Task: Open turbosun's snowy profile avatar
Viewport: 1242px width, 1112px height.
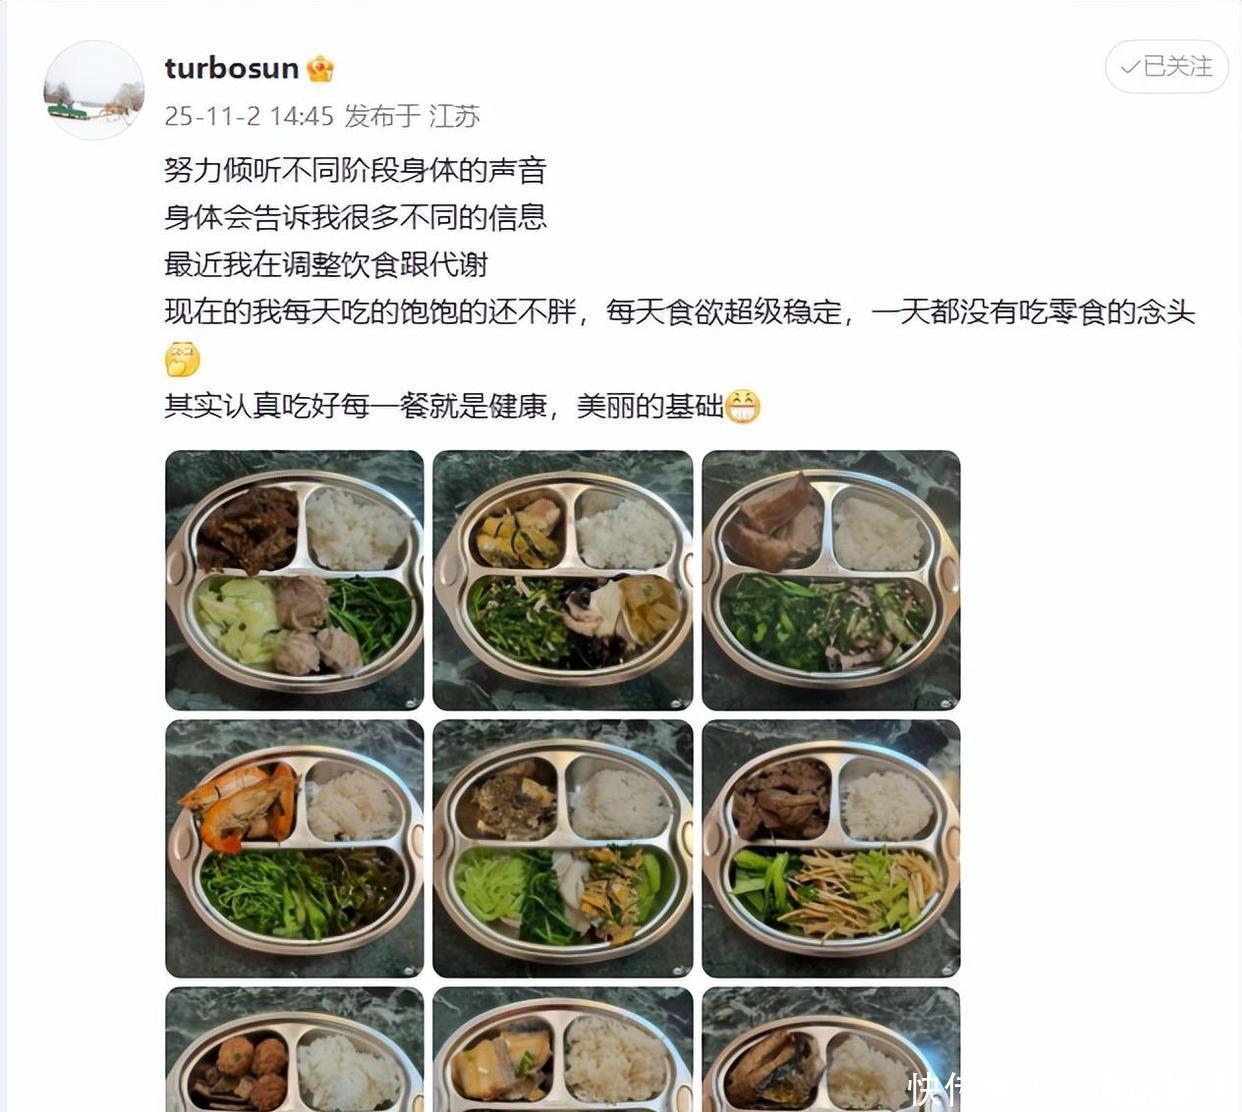Action: pyautogui.click(x=94, y=90)
